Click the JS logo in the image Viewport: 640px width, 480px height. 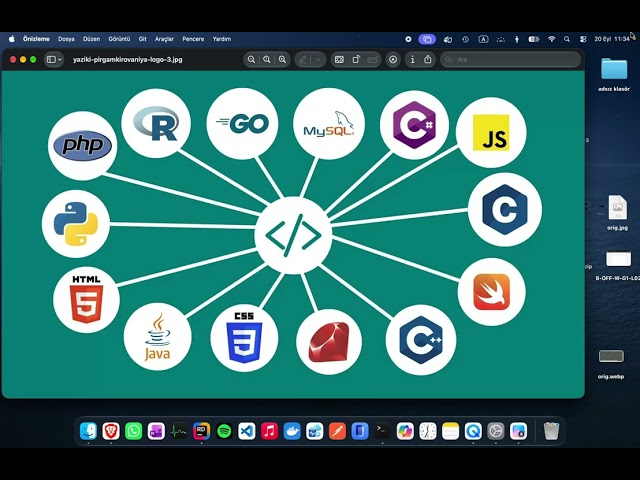pyautogui.click(x=491, y=133)
